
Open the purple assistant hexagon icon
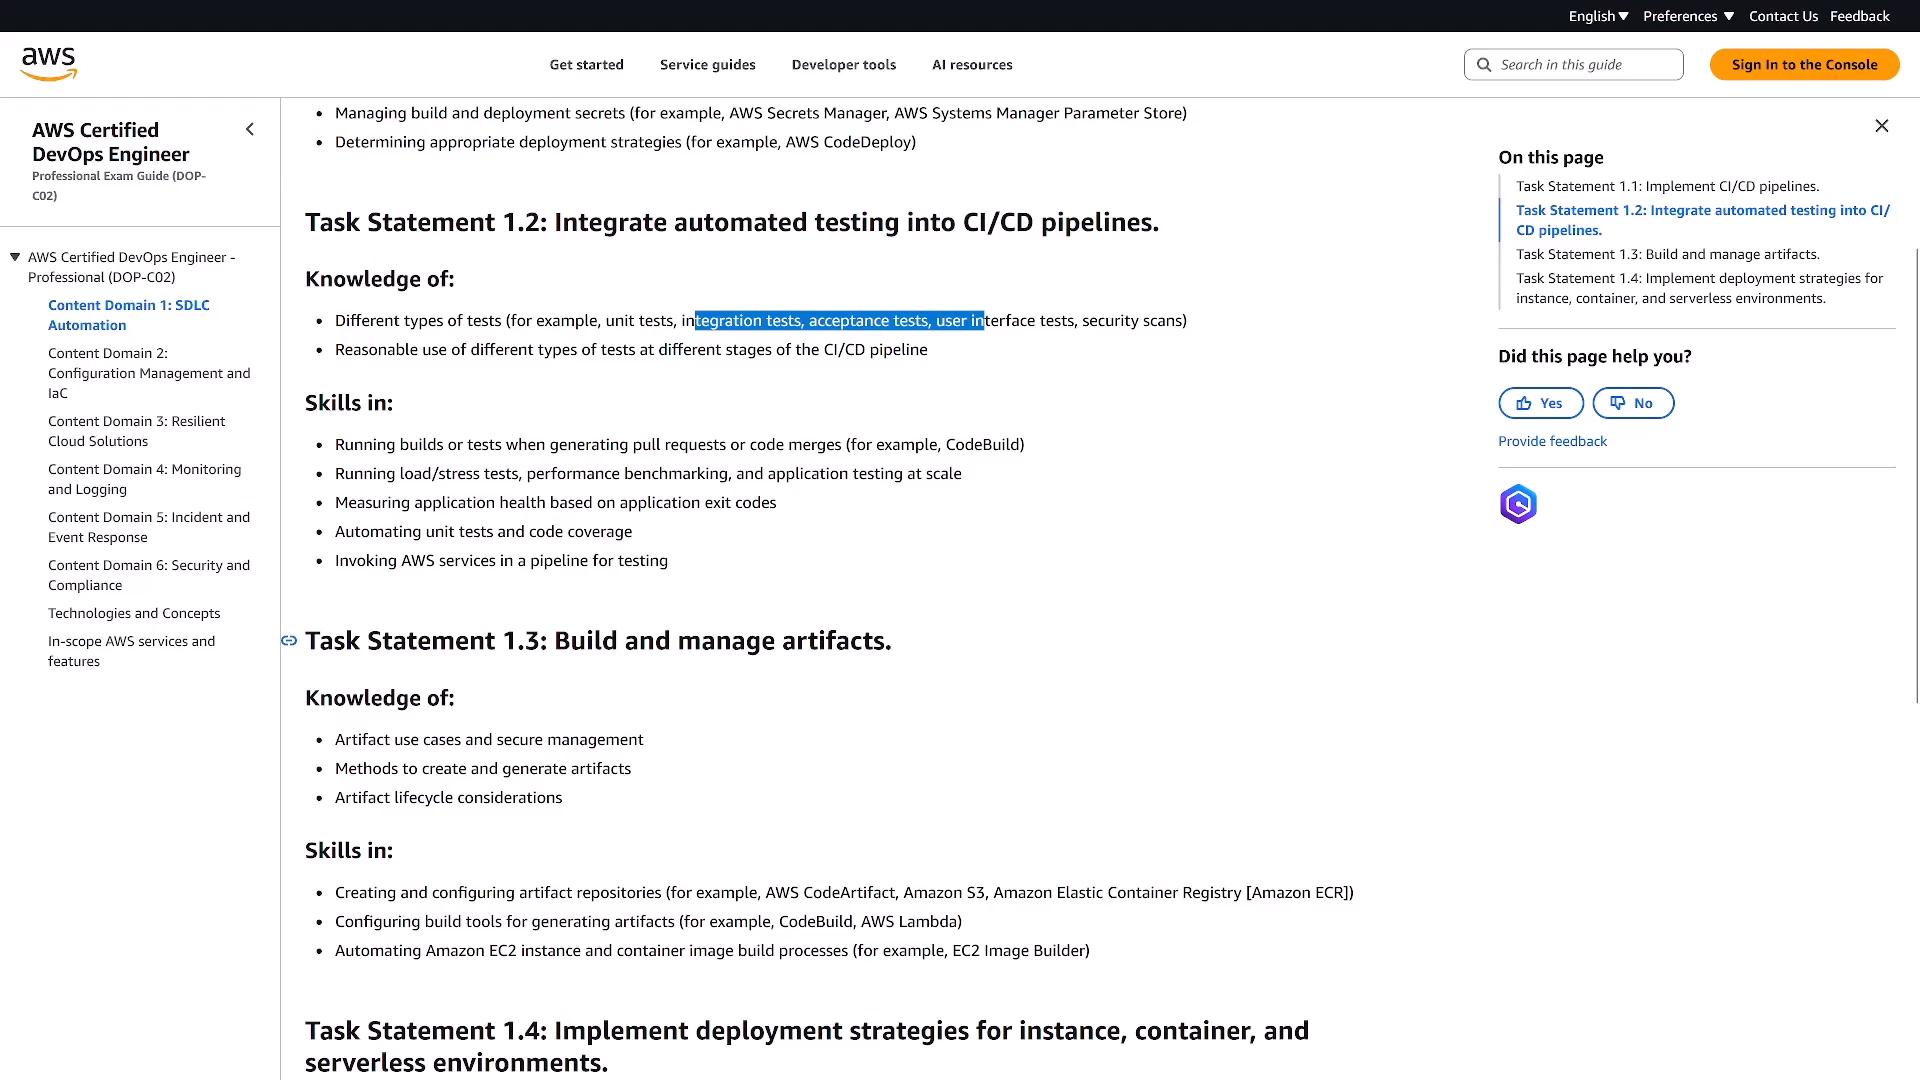coord(1517,504)
